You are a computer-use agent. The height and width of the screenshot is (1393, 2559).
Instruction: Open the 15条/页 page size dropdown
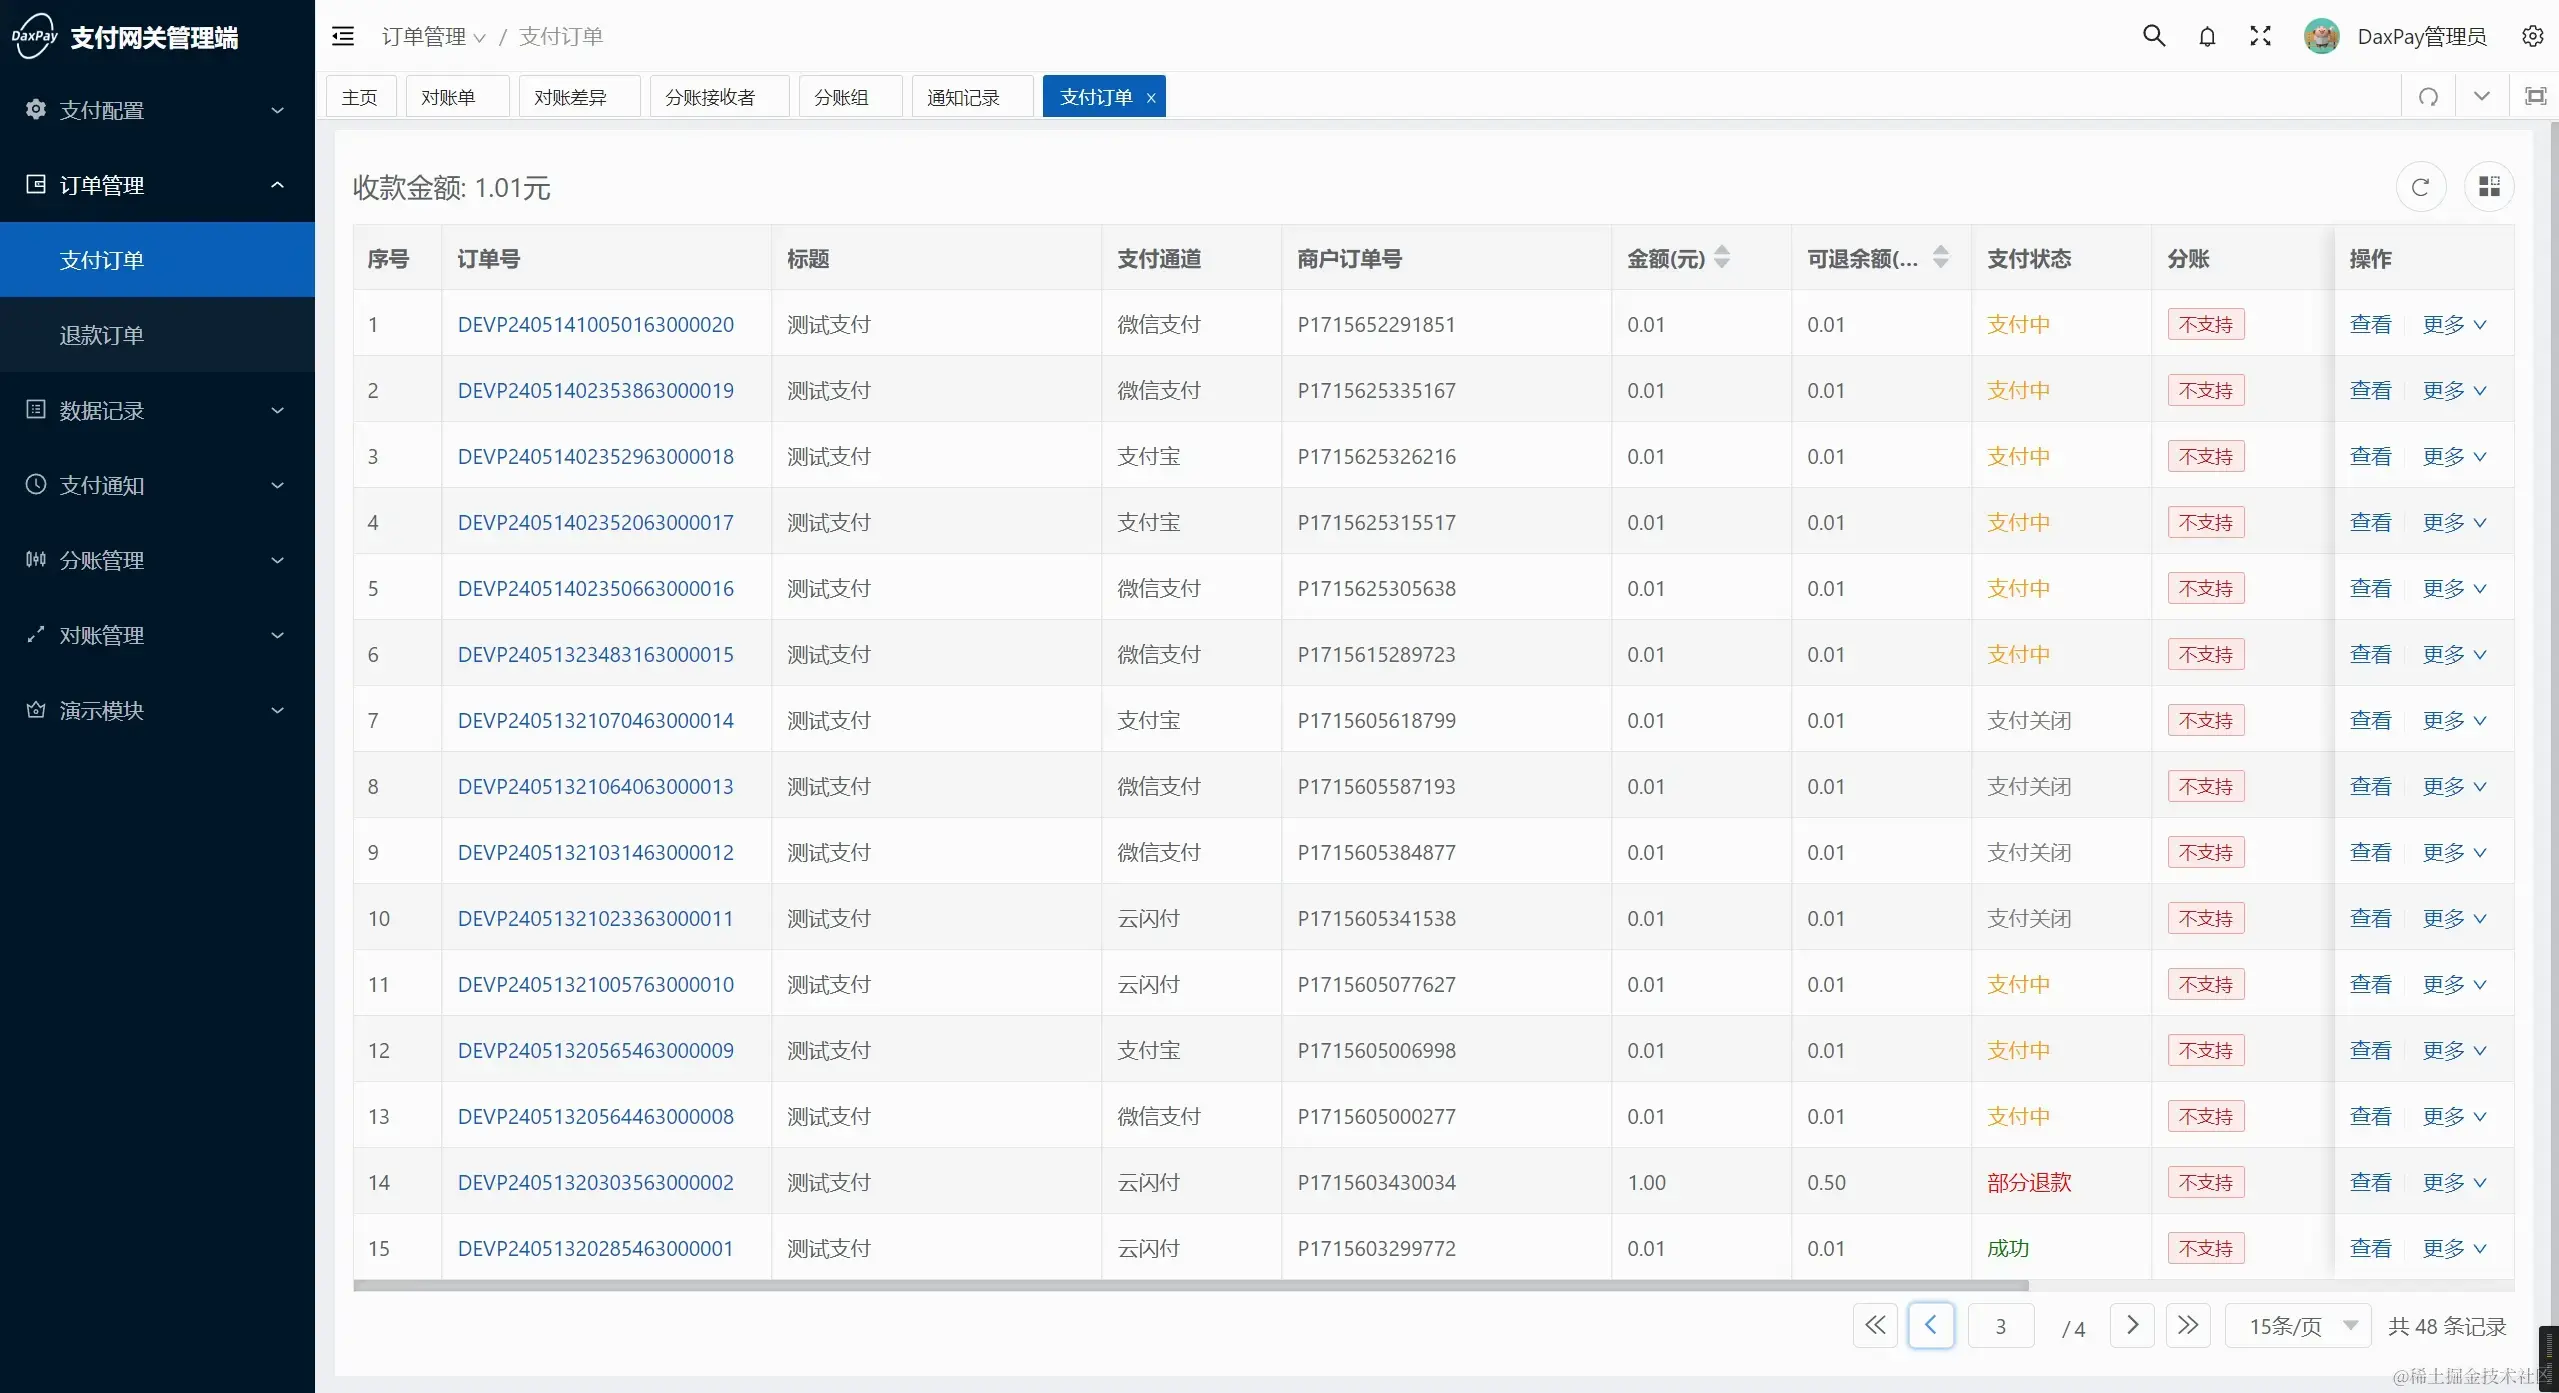click(2296, 1325)
